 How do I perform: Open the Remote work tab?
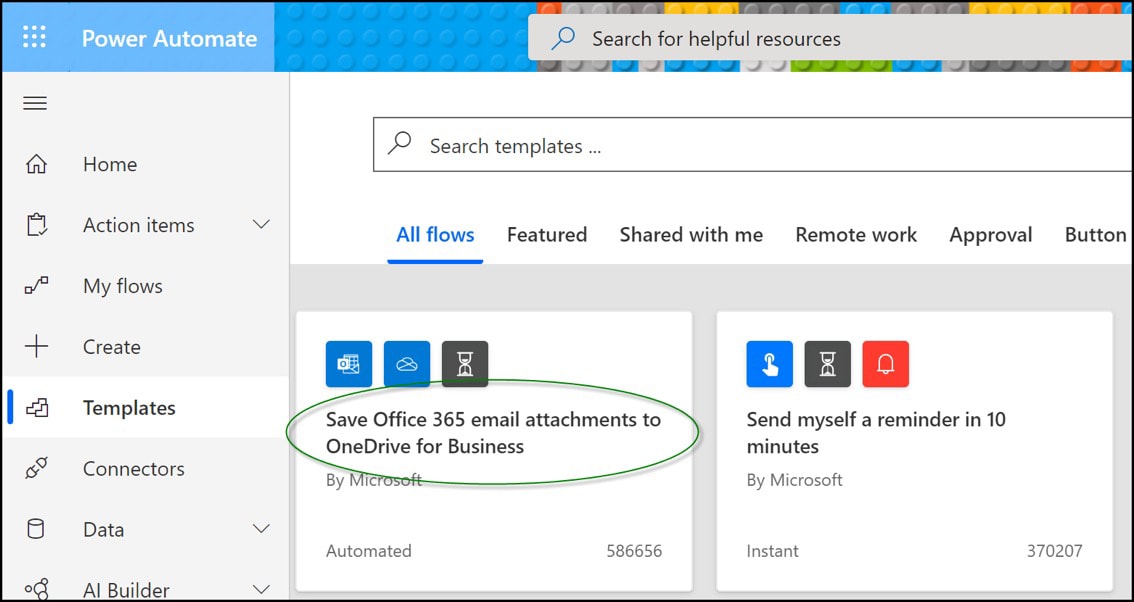tap(856, 235)
